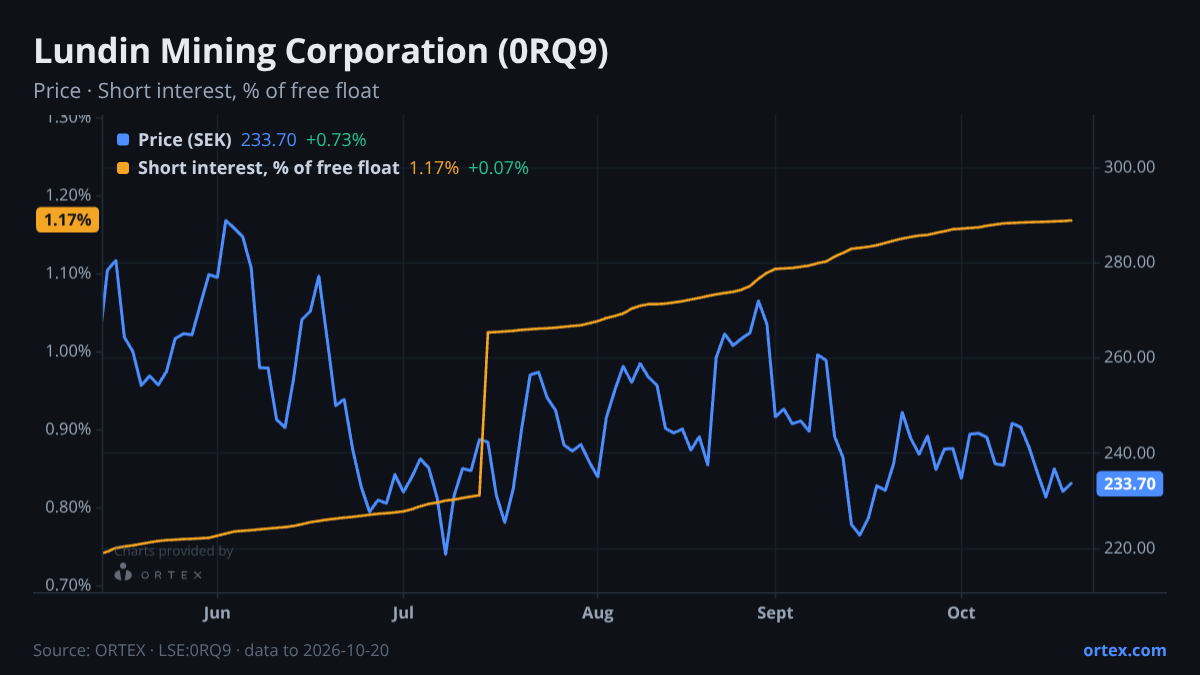Click the Aug label on the time axis
1200x675 pixels.
pyautogui.click(x=597, y=612)
